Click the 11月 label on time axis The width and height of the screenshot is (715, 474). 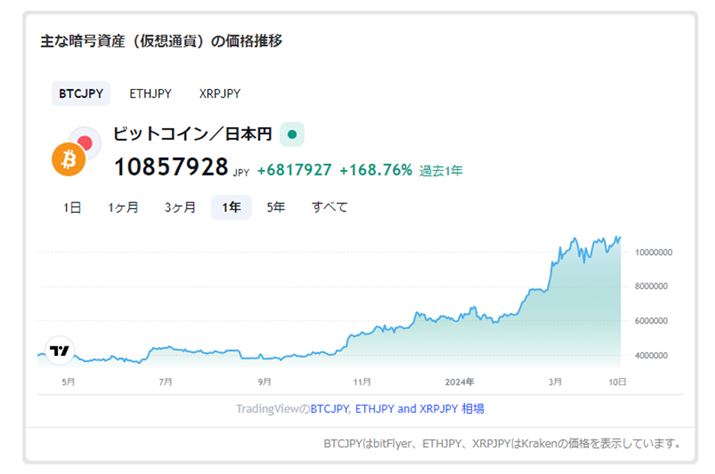coord(362,382)
